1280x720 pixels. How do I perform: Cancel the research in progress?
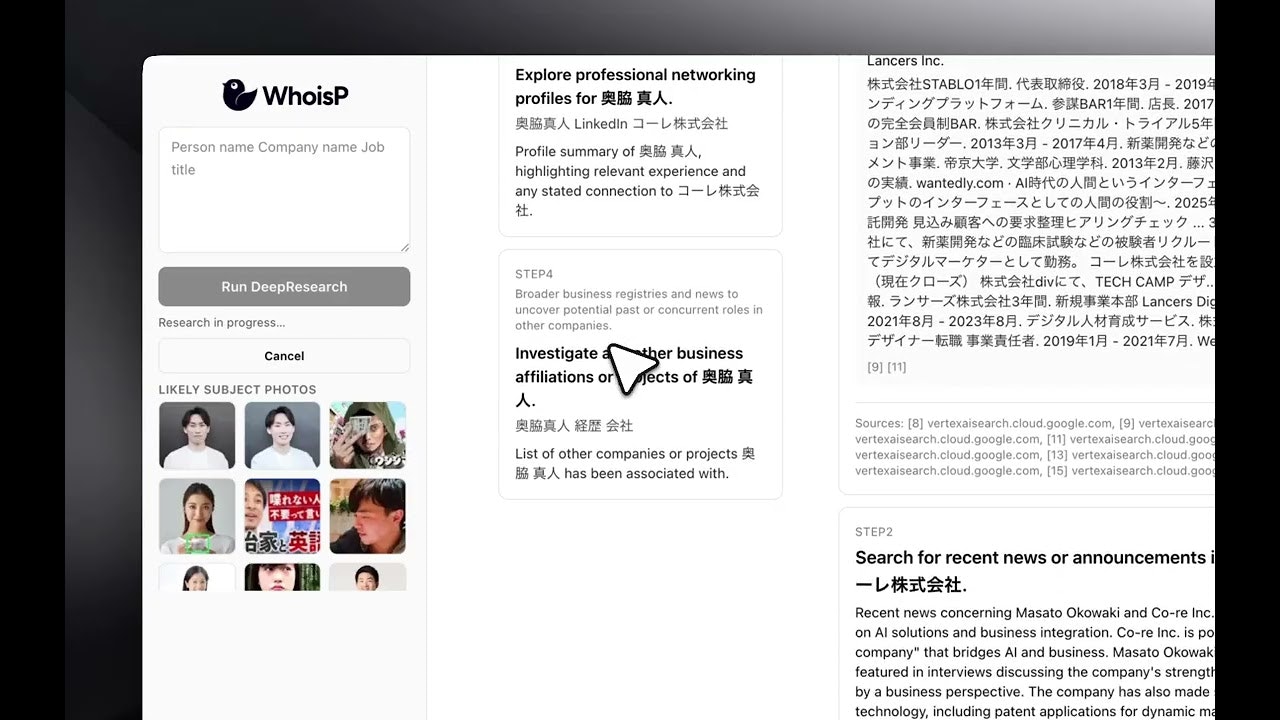(284, 355)
